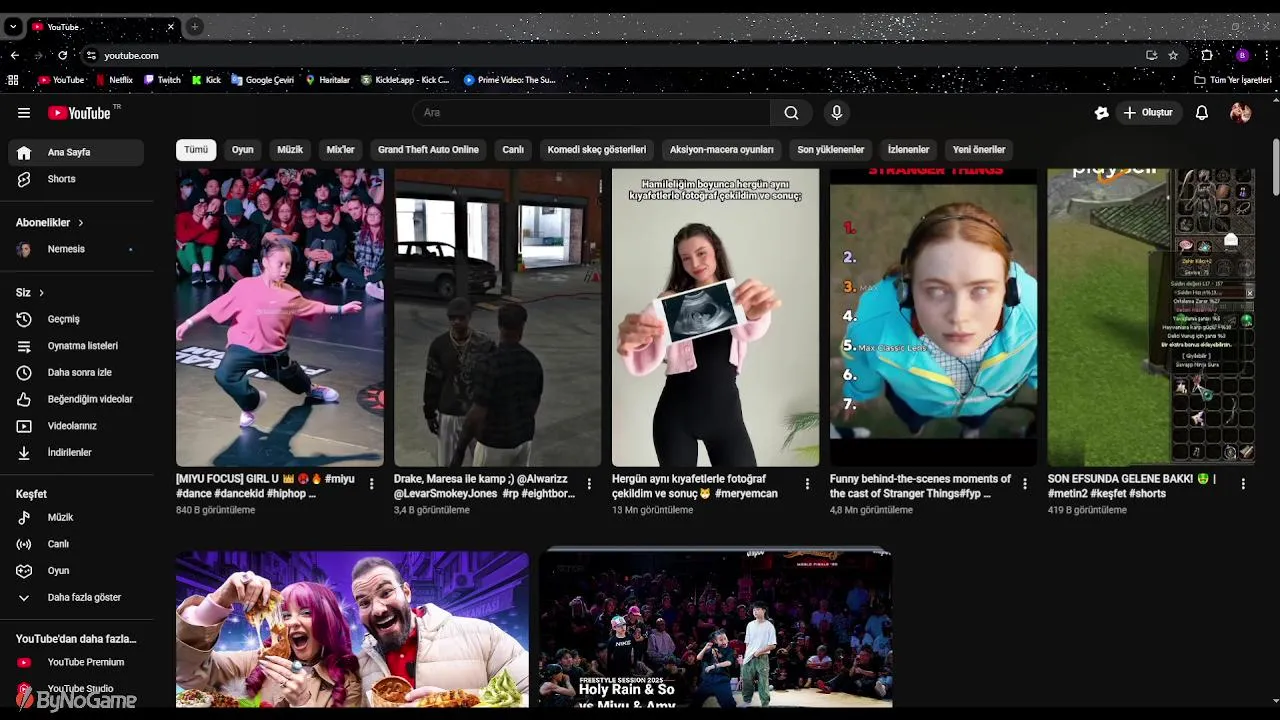1280x720 pixels.
Task: Reload the page
Action: point(63,56)
